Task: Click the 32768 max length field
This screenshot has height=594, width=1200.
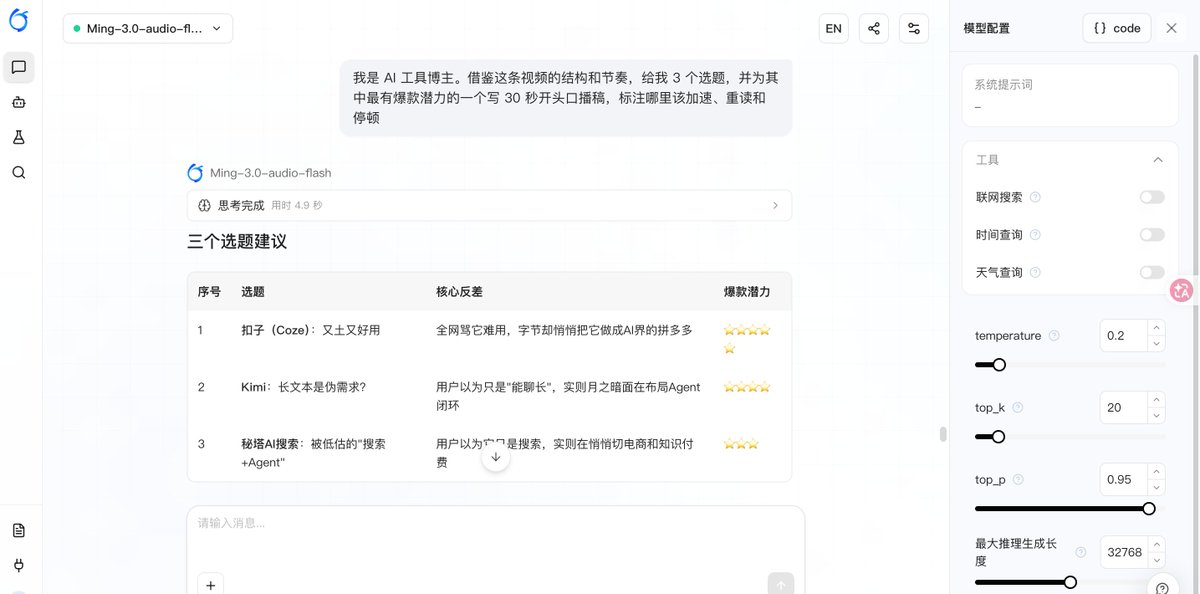Action: click(x=1124, y=552)
